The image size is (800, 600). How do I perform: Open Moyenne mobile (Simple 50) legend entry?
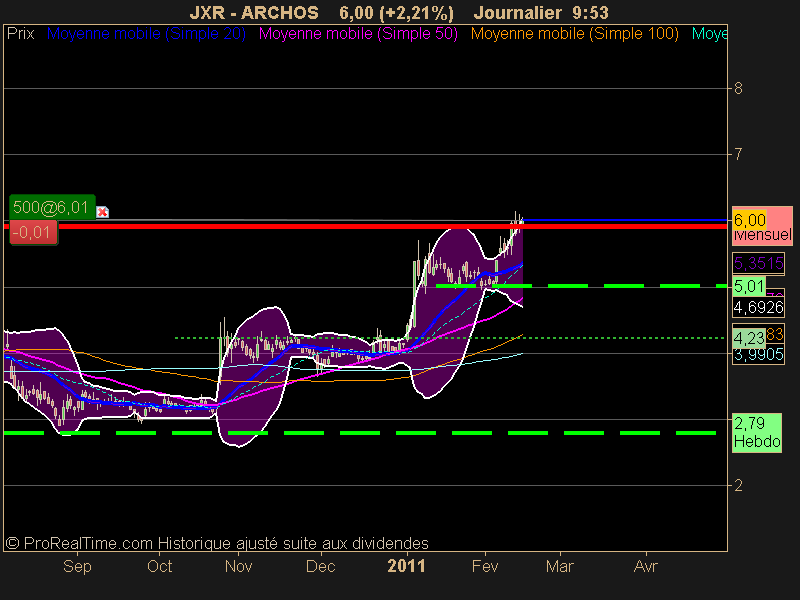pos(358,34)
